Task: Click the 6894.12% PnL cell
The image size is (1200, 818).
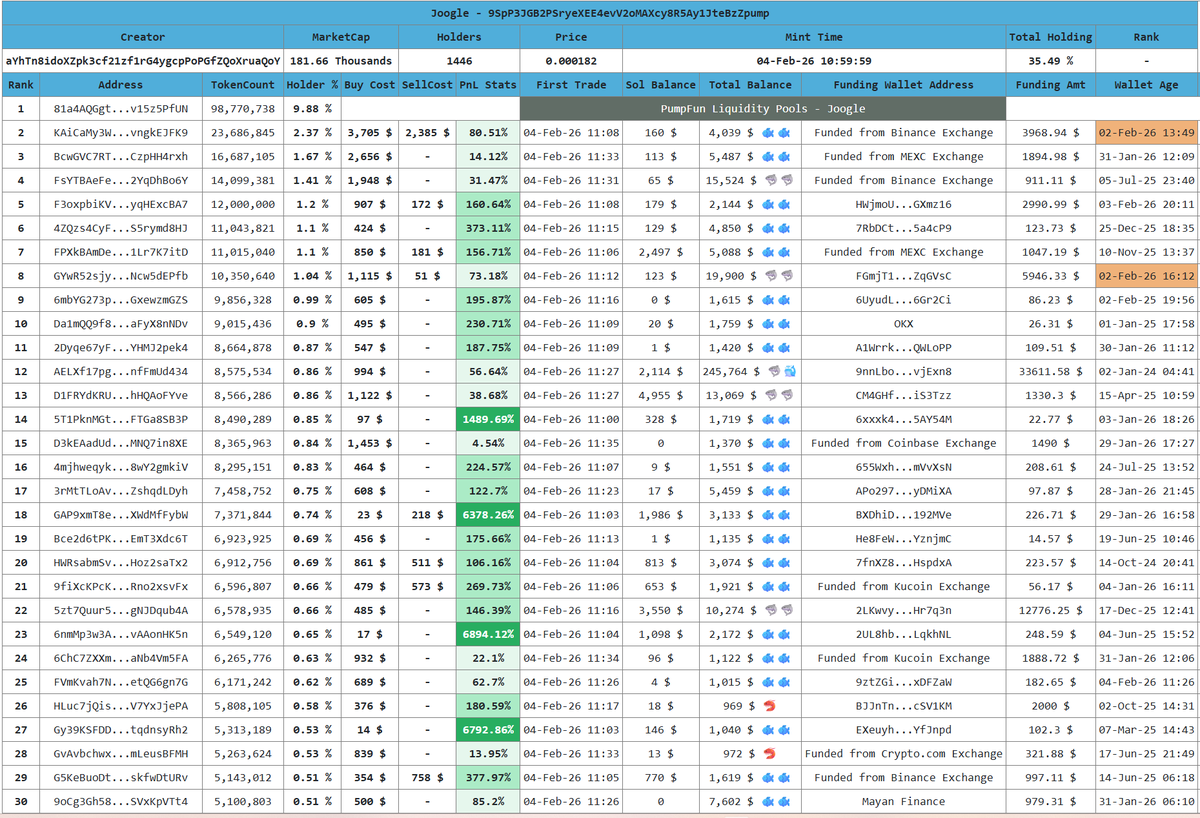Action: click(488, 634)
